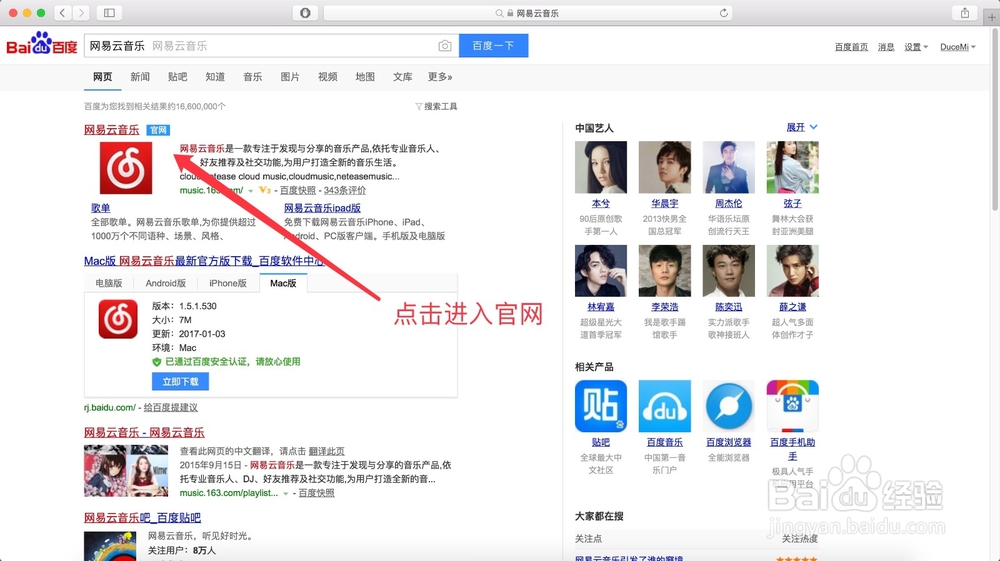Click the Mac version app icon
1000x561 pixels.
point(118,319)
